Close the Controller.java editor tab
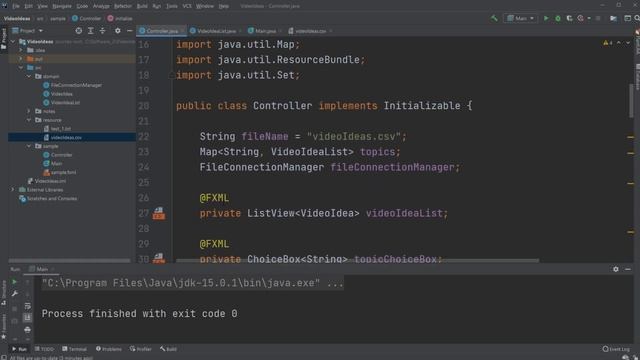Screen dimensions: 640x360 [182, 31]
